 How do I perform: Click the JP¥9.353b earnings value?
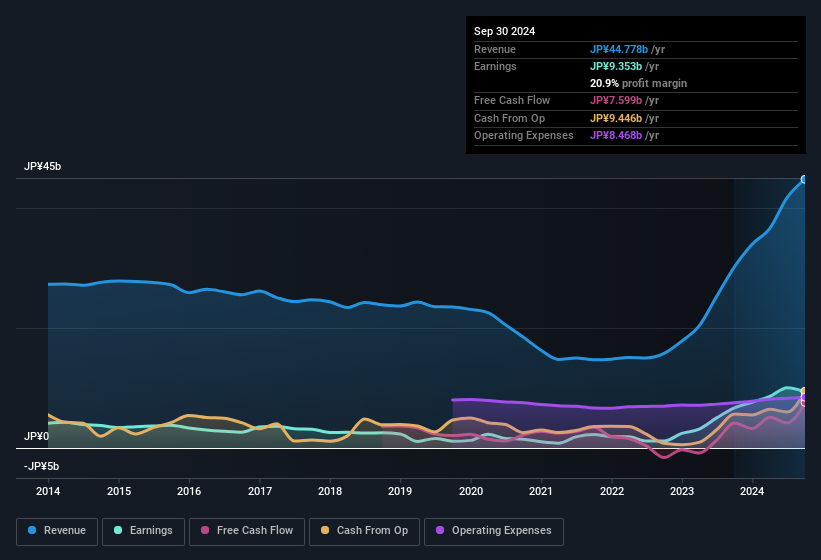616,66
